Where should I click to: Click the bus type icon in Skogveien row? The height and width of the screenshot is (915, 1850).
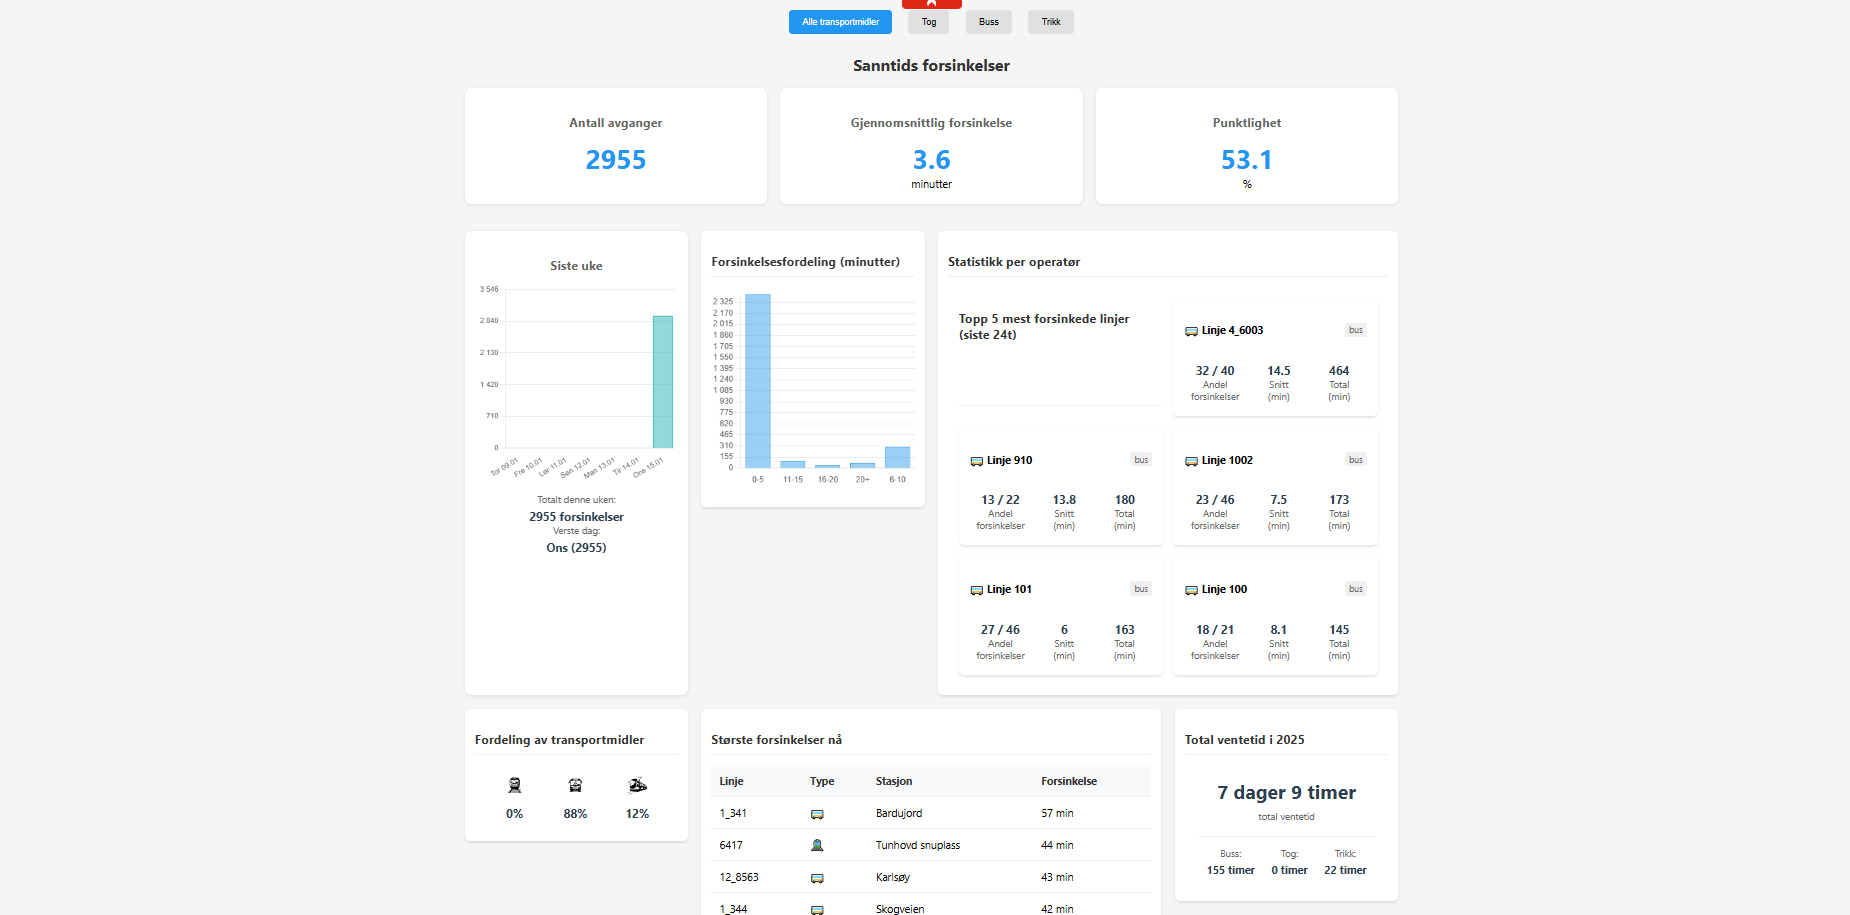click(x=818, y=908)
